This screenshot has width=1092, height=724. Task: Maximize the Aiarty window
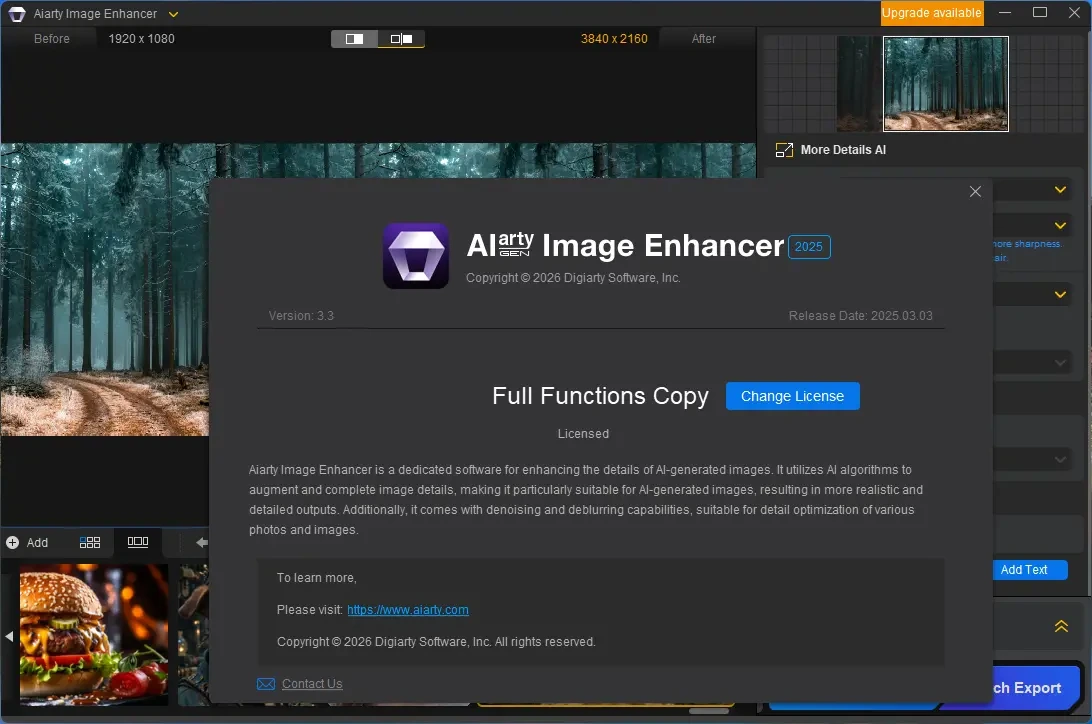pos(1040,13)
